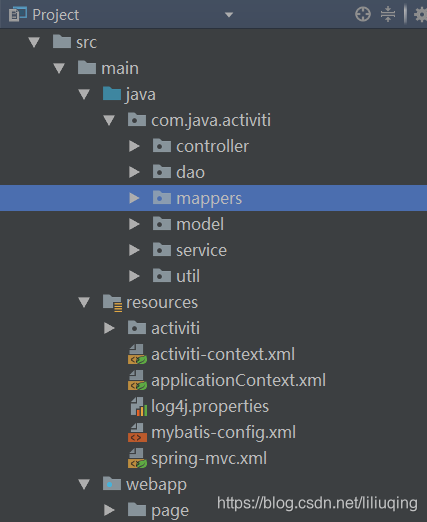Click the webapp web folder icon
This screenshot has width=427, height=522.
(112, 484)
